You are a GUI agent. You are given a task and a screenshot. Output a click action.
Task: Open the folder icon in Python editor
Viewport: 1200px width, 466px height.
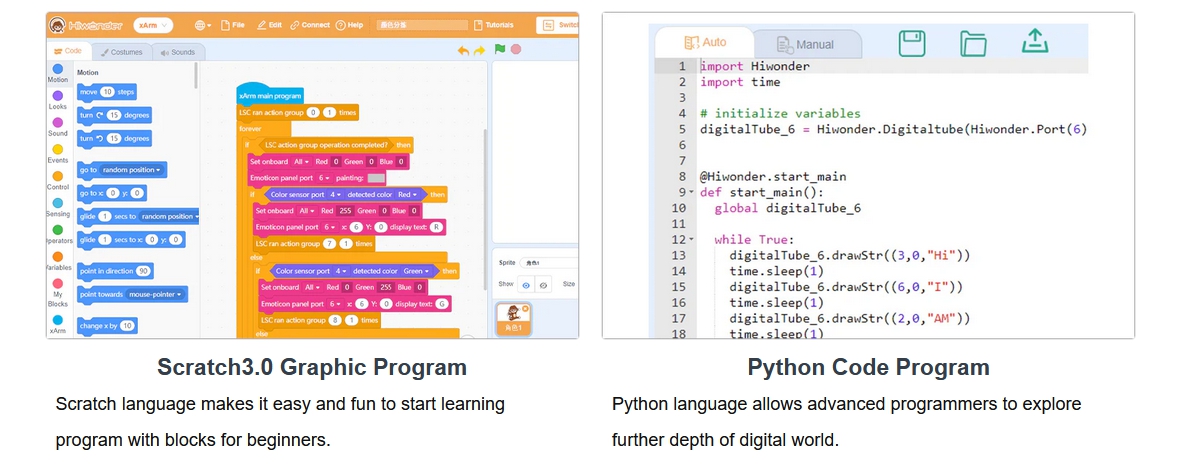973,43
